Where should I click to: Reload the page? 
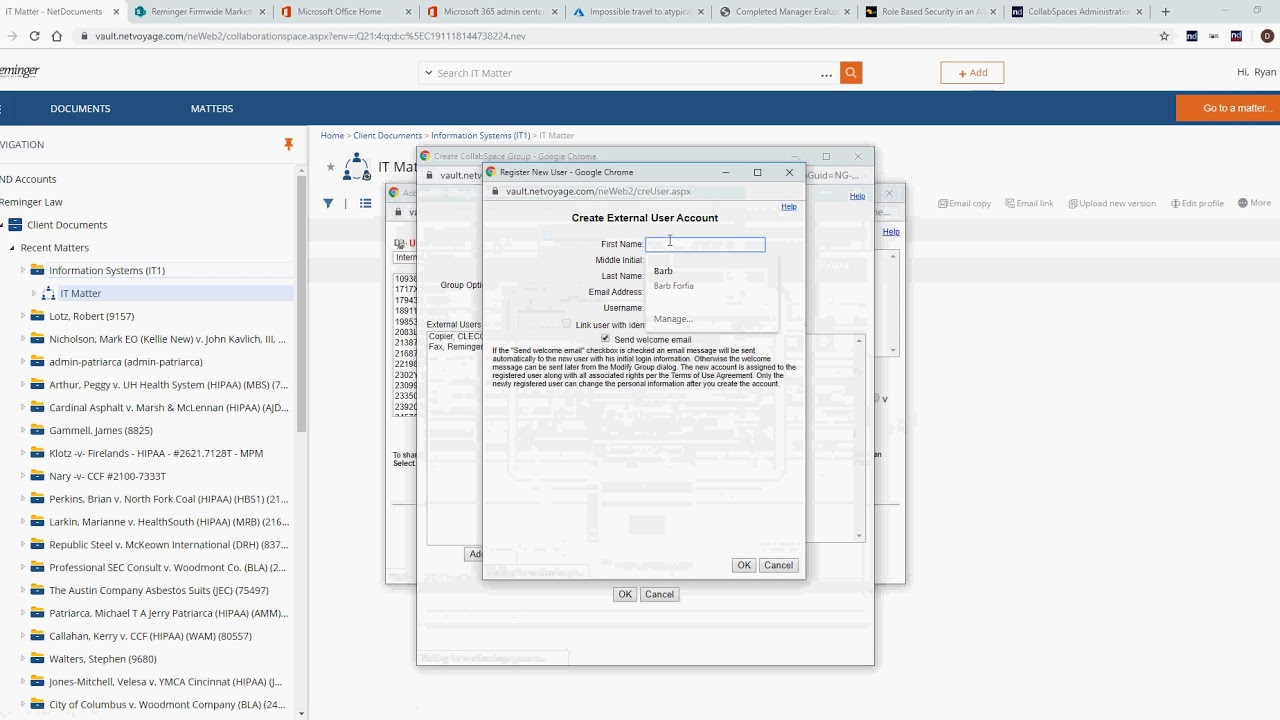[x=34, y=36]
